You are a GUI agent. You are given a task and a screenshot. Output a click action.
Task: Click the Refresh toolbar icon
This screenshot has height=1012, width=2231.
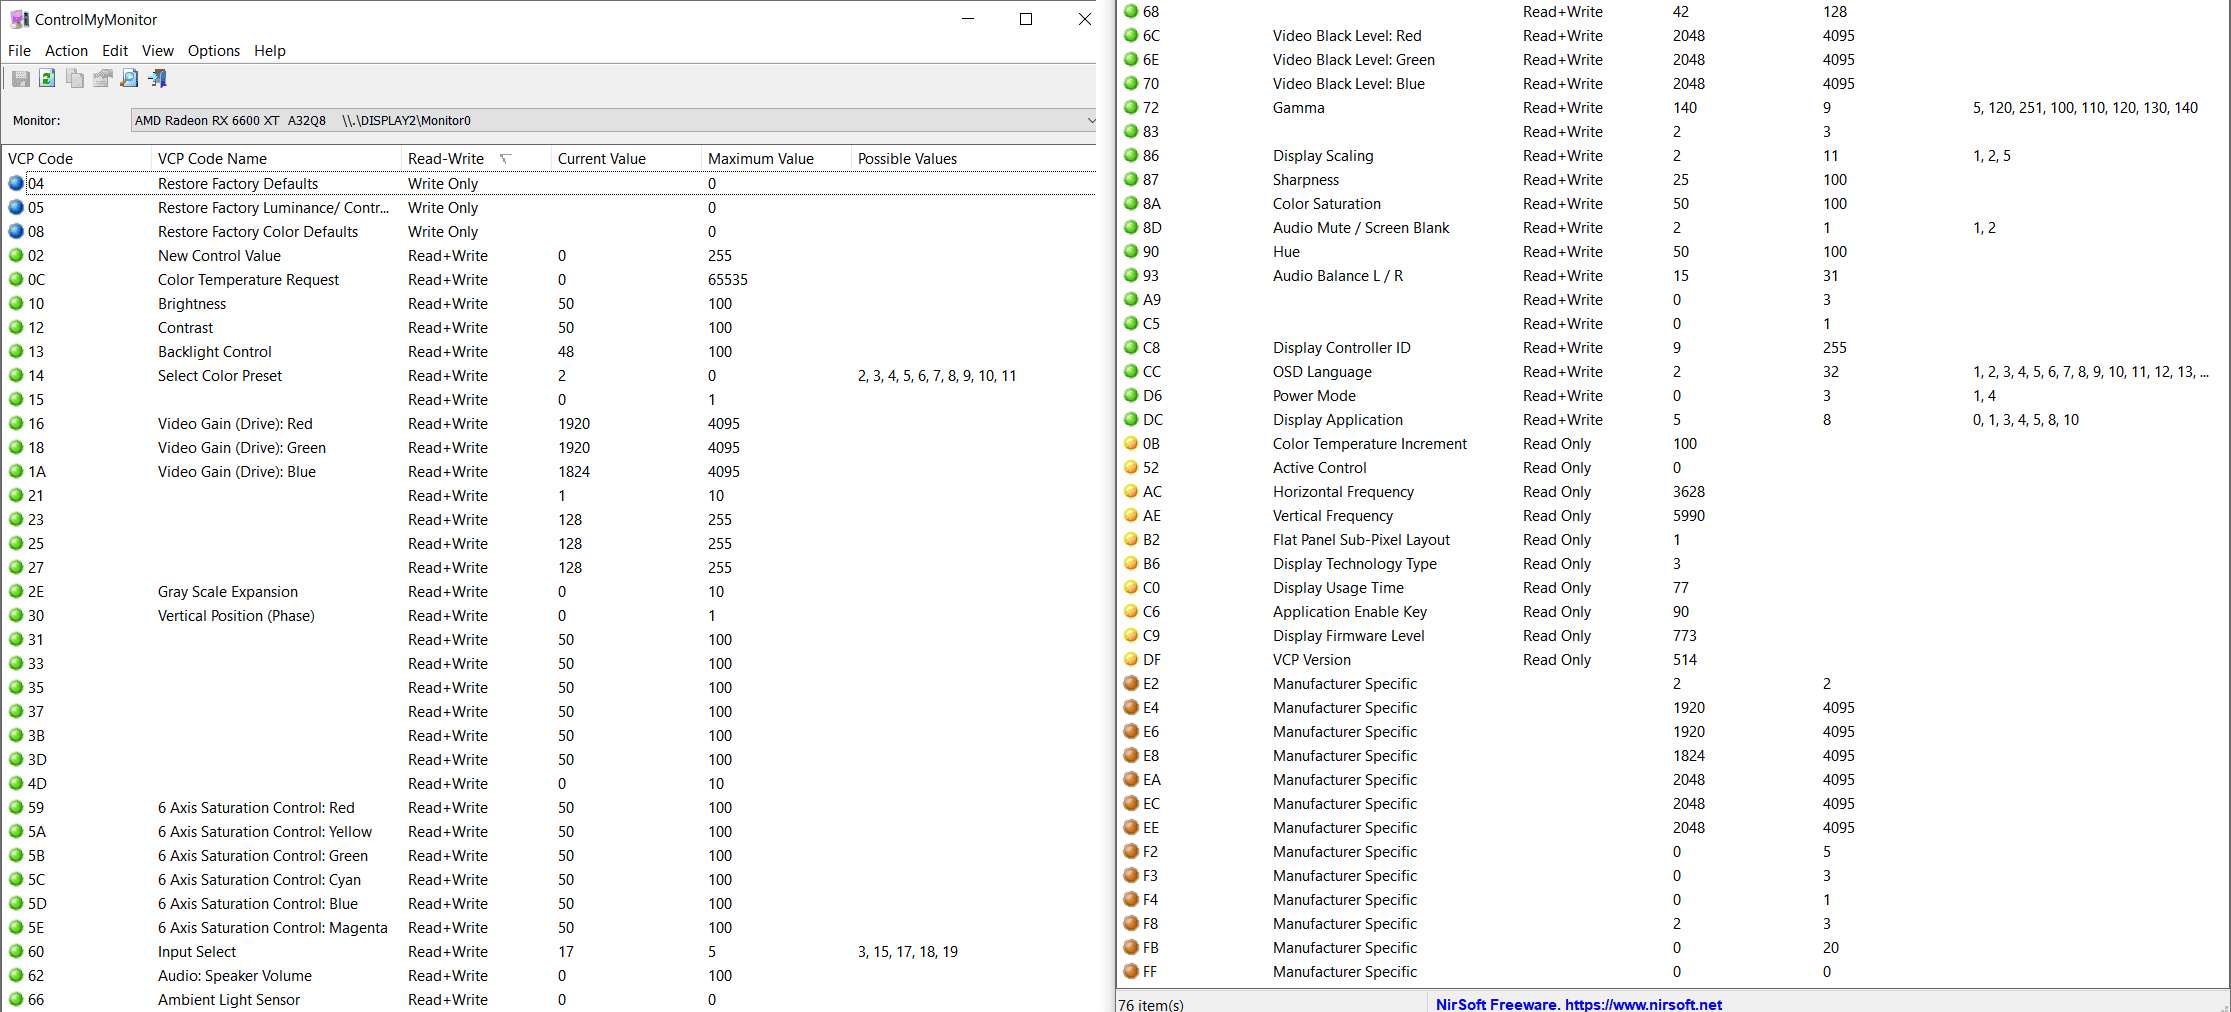(x=47, y=79)
